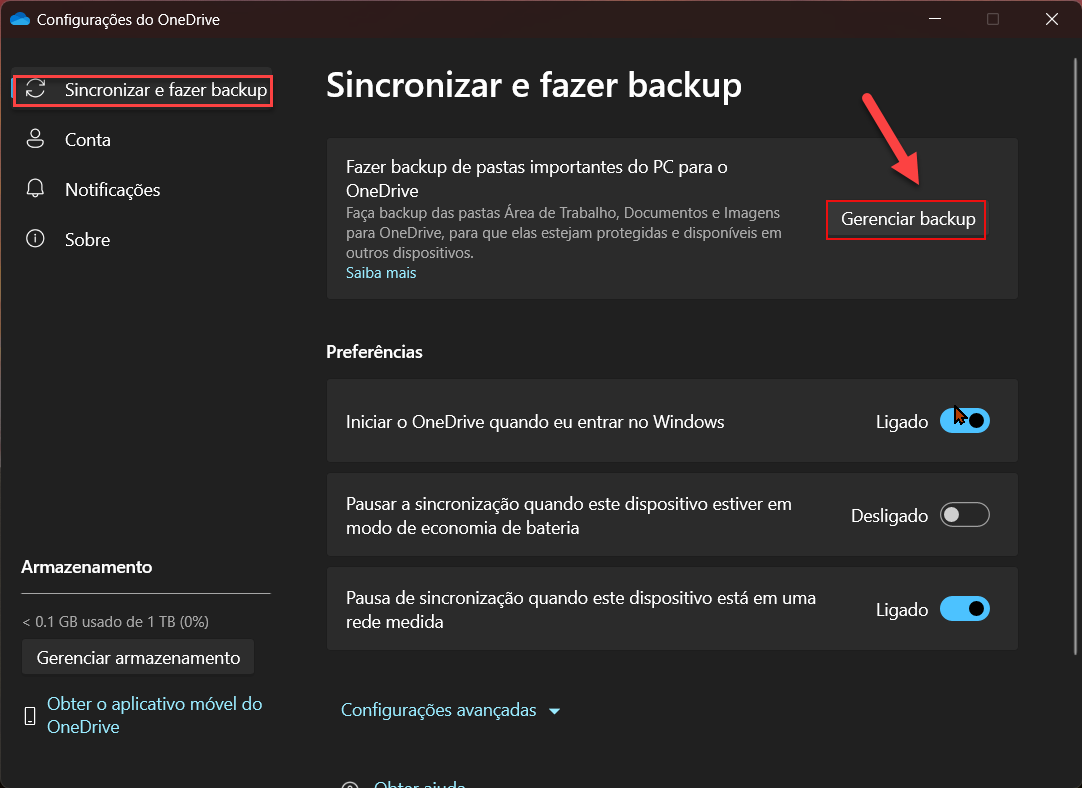Expand Configurações avançadas section
This screenshot has width=1082, height=788.
coord(450,711)
